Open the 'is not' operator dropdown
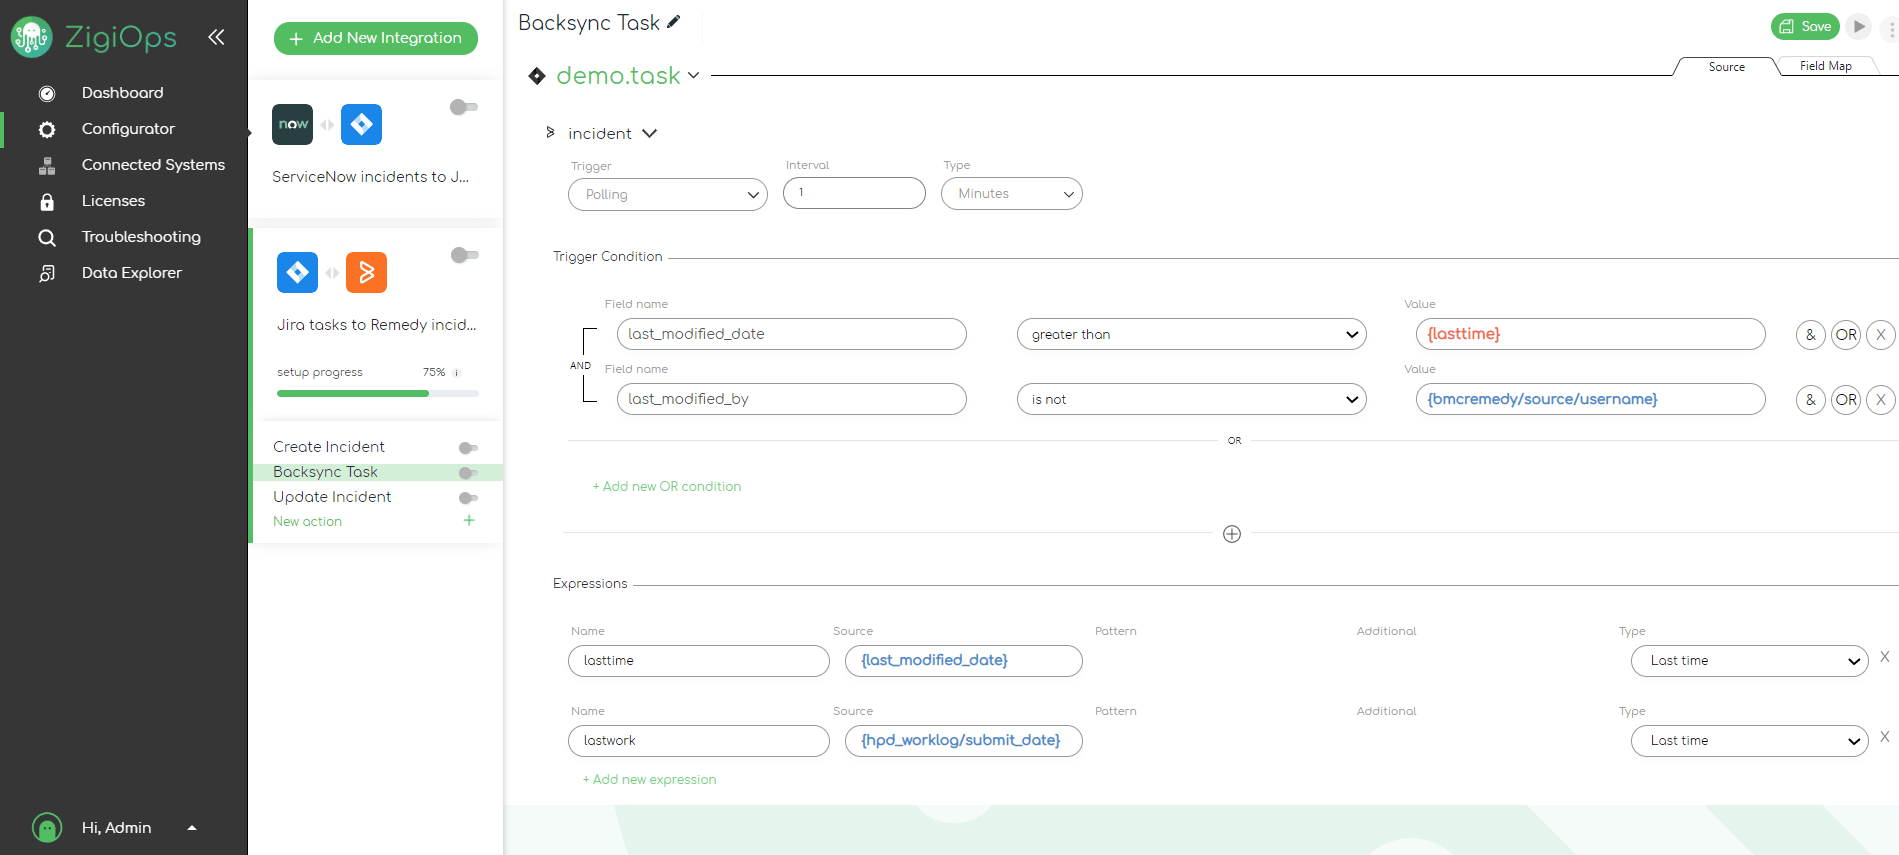 point(1192,399)
